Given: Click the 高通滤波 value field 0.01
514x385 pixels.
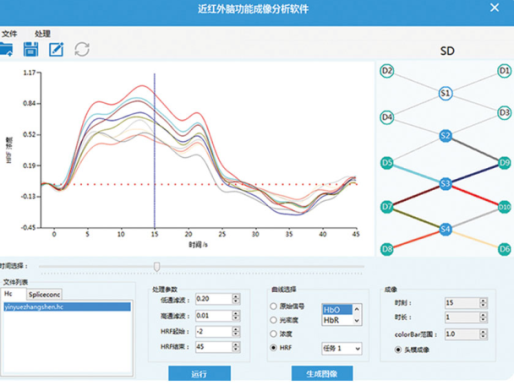Looking at the screenshot, I should 214,316.
